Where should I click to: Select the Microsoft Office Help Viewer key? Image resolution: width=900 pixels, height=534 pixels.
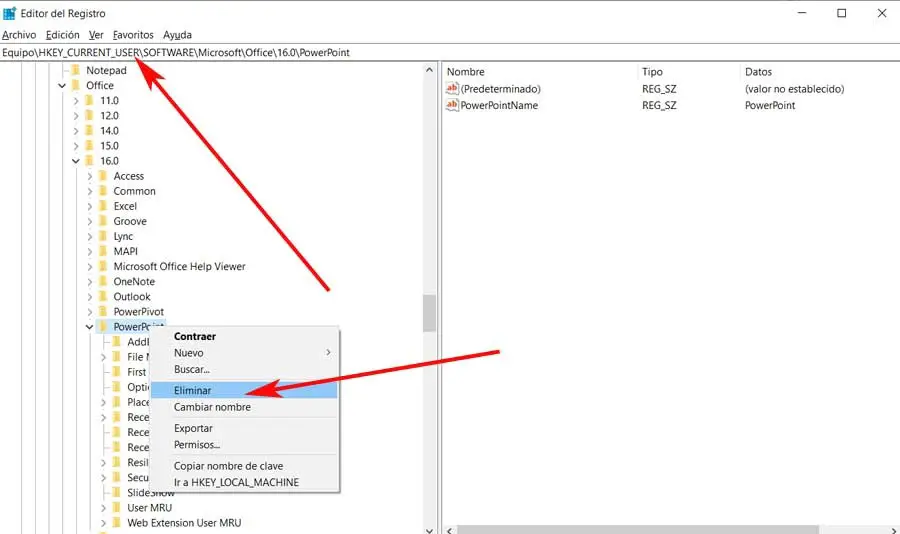[x=179, y=266]
